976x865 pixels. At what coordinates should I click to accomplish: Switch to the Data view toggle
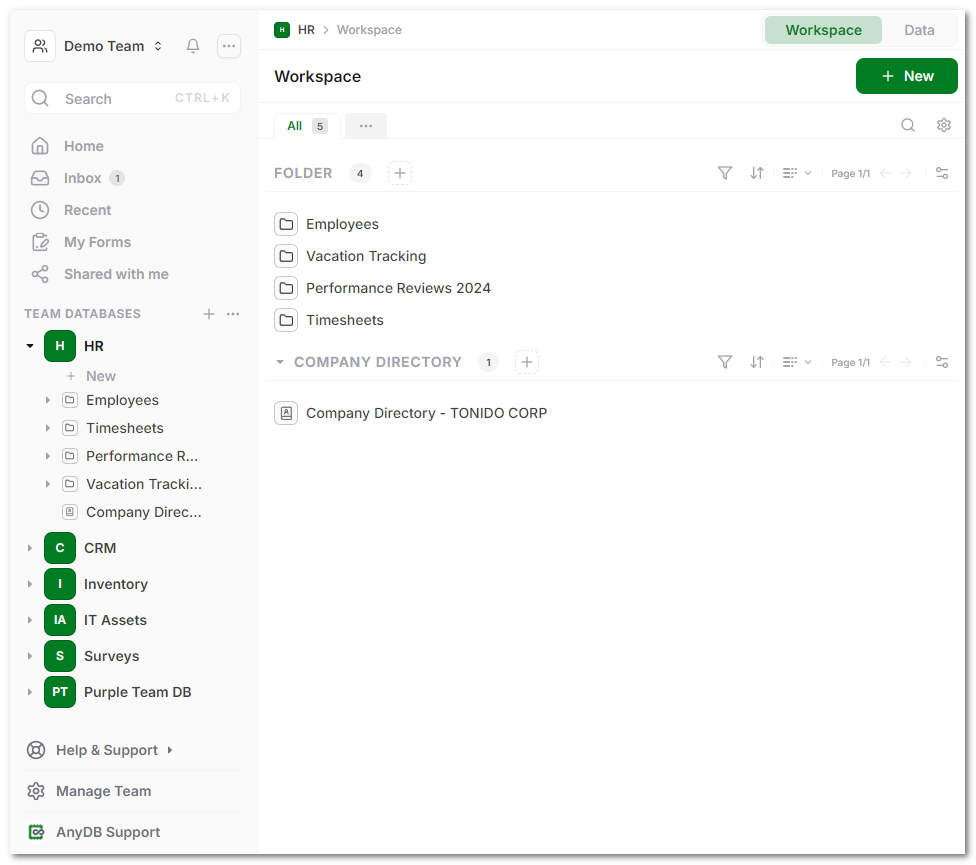pyautogui.click(x=919, y=30)
